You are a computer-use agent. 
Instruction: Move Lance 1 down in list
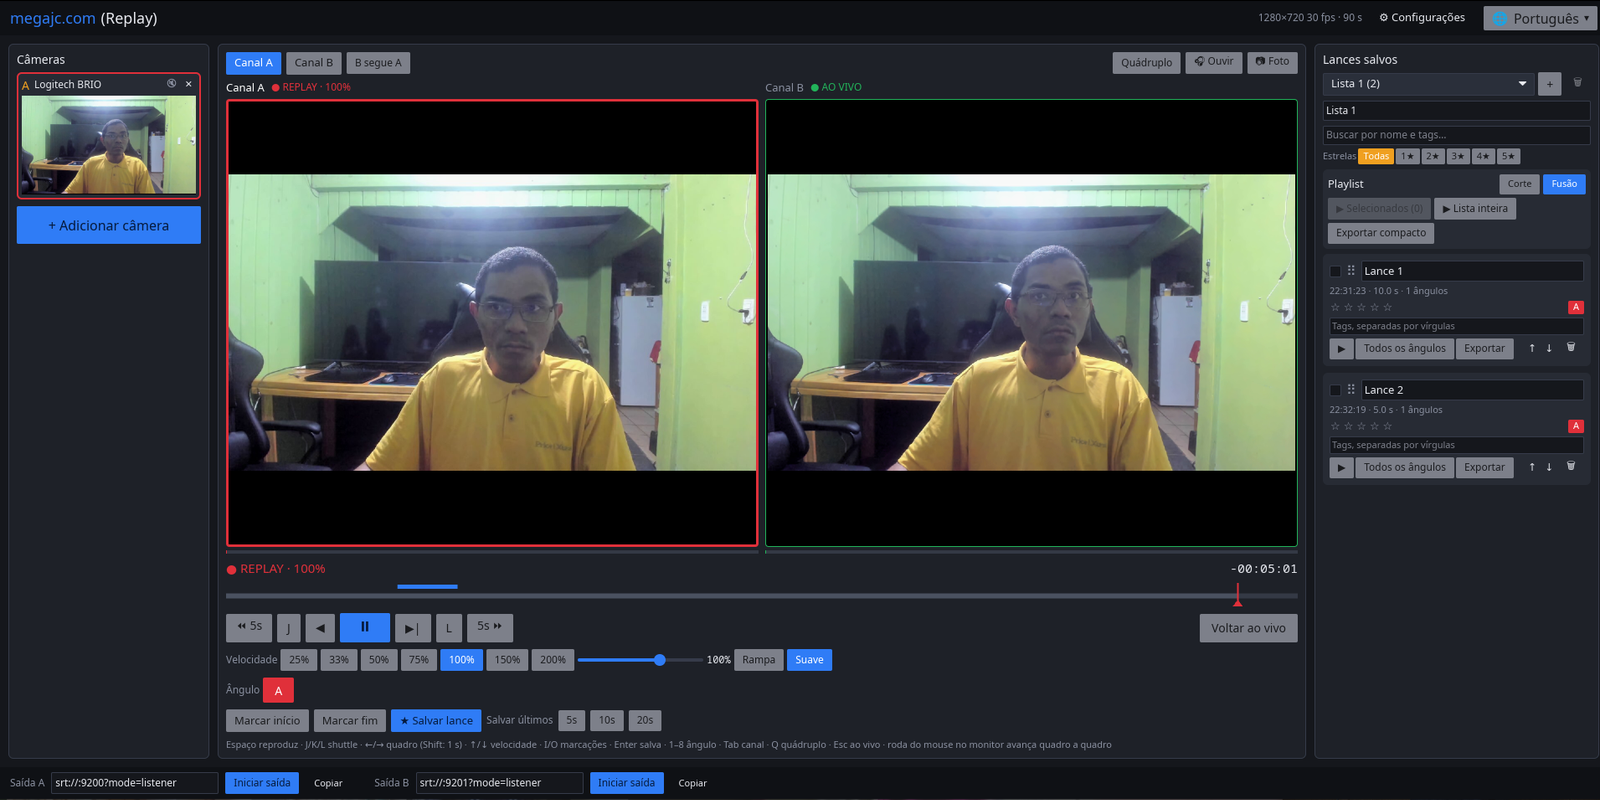click(1549, 348)
